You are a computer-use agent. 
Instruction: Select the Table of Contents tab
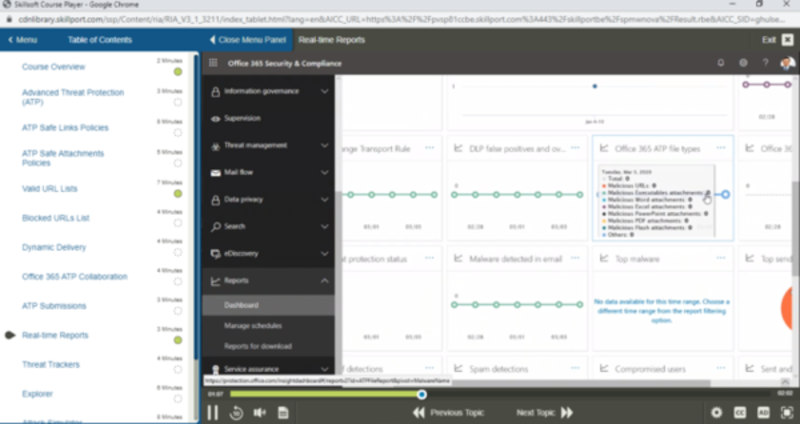point(99,40)
